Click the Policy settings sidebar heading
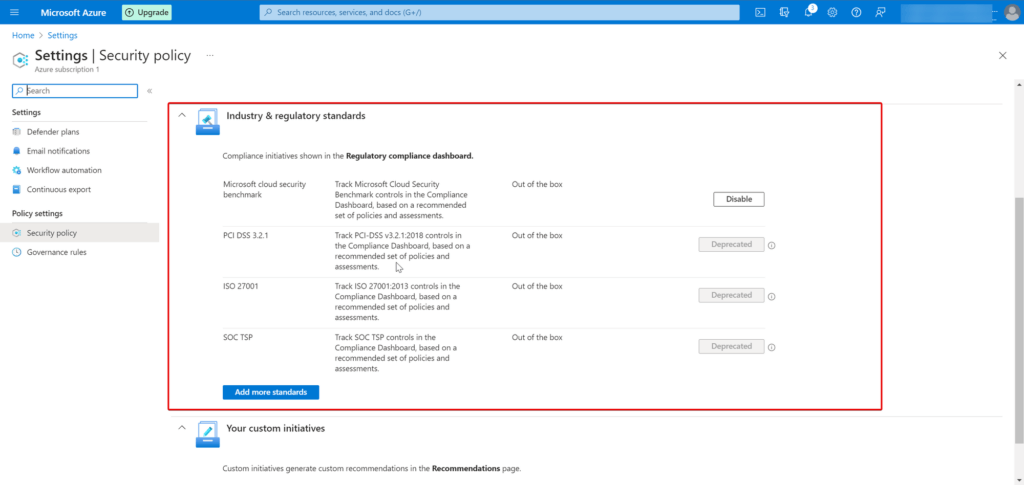Image resolution: width=1024 pixels, height=485 pixels. pyautogui.click(x=37, y=213)
